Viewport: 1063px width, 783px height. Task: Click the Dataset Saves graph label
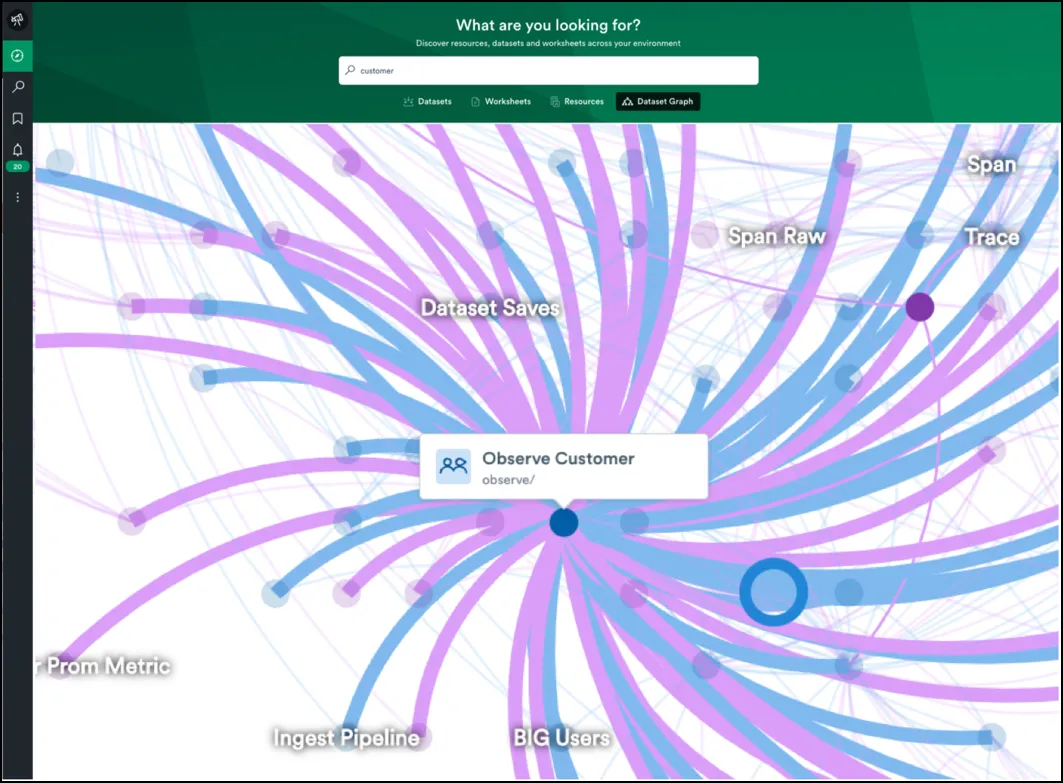pos(489,308)
